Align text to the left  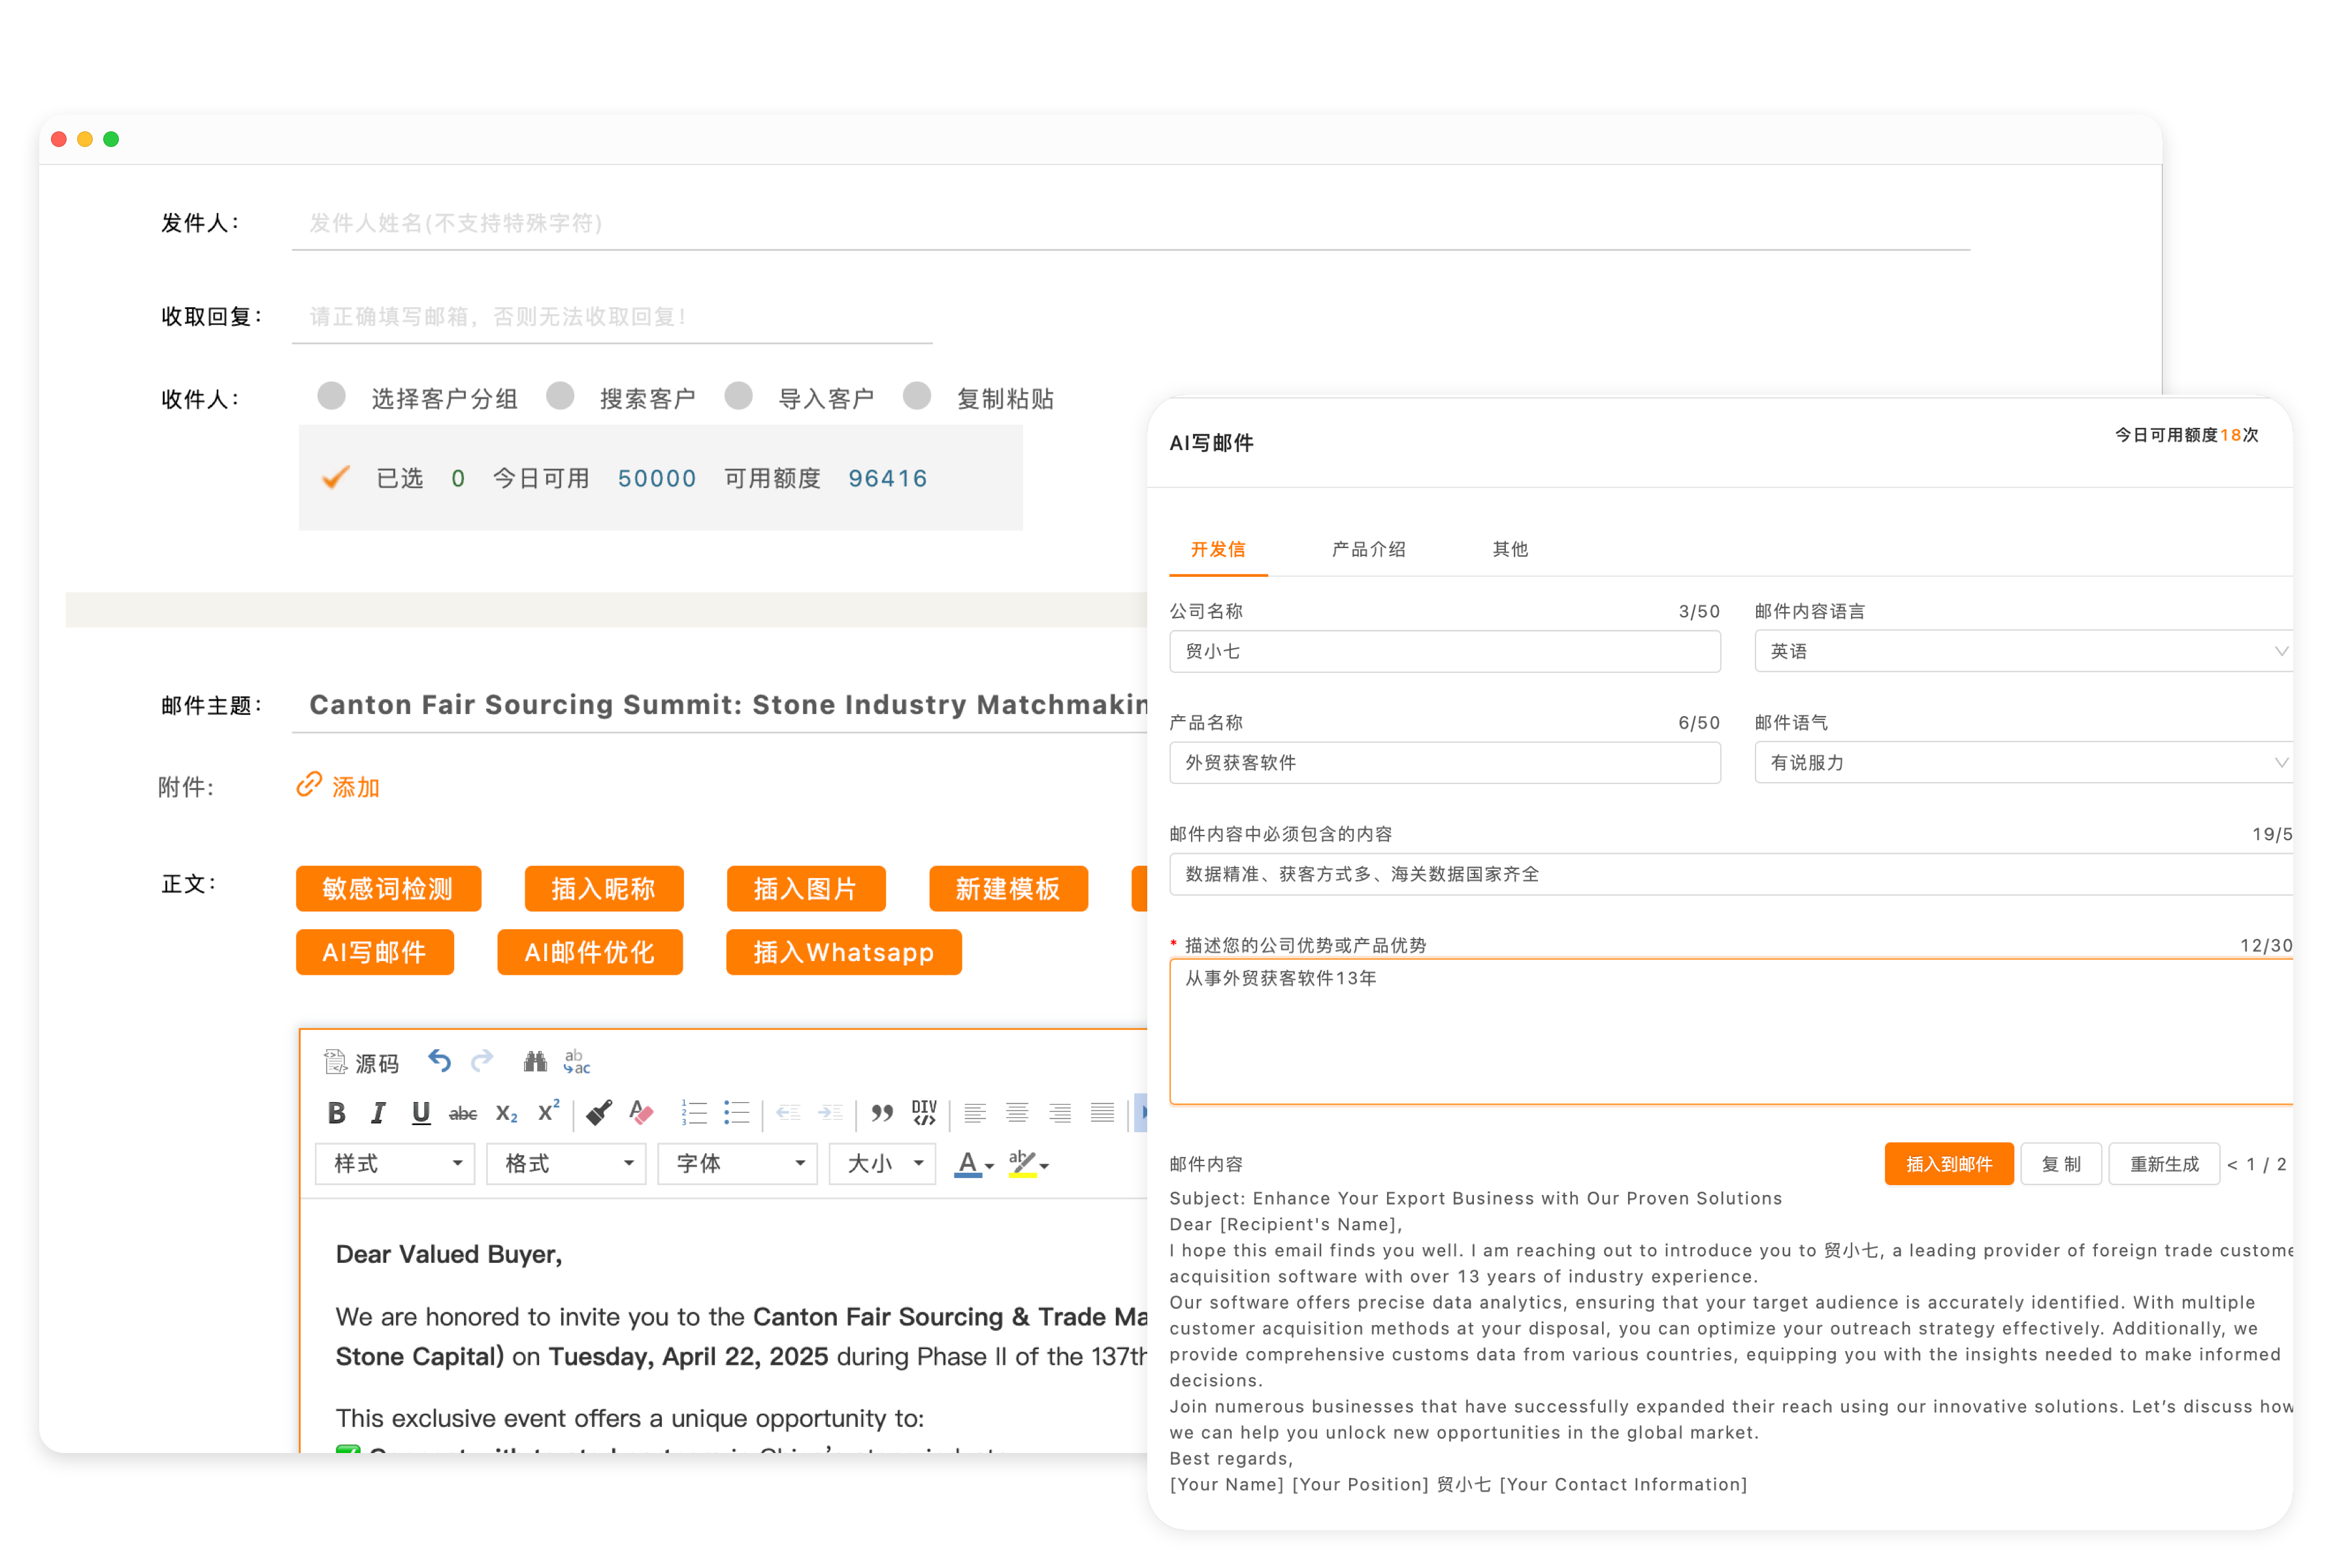click(x=975, y=1113)
